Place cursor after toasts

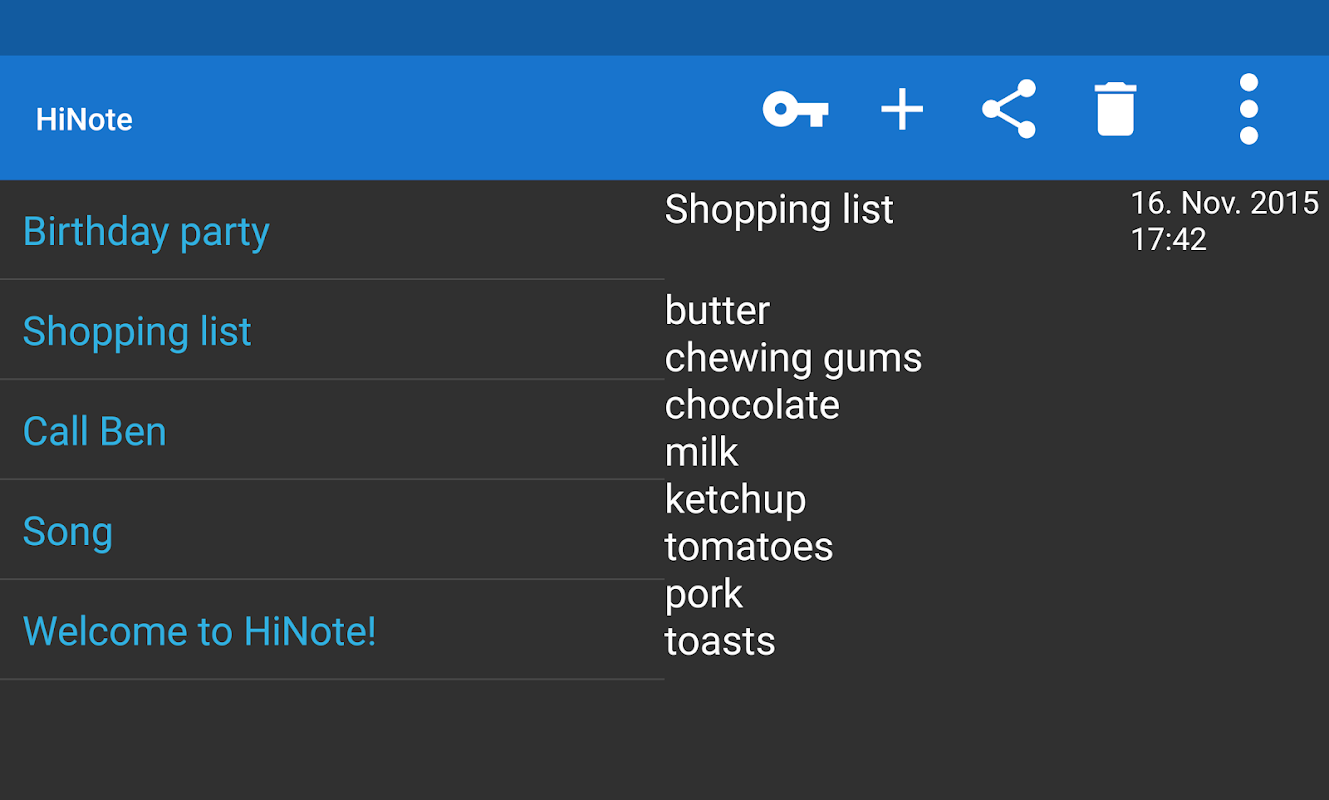point(776,642)
